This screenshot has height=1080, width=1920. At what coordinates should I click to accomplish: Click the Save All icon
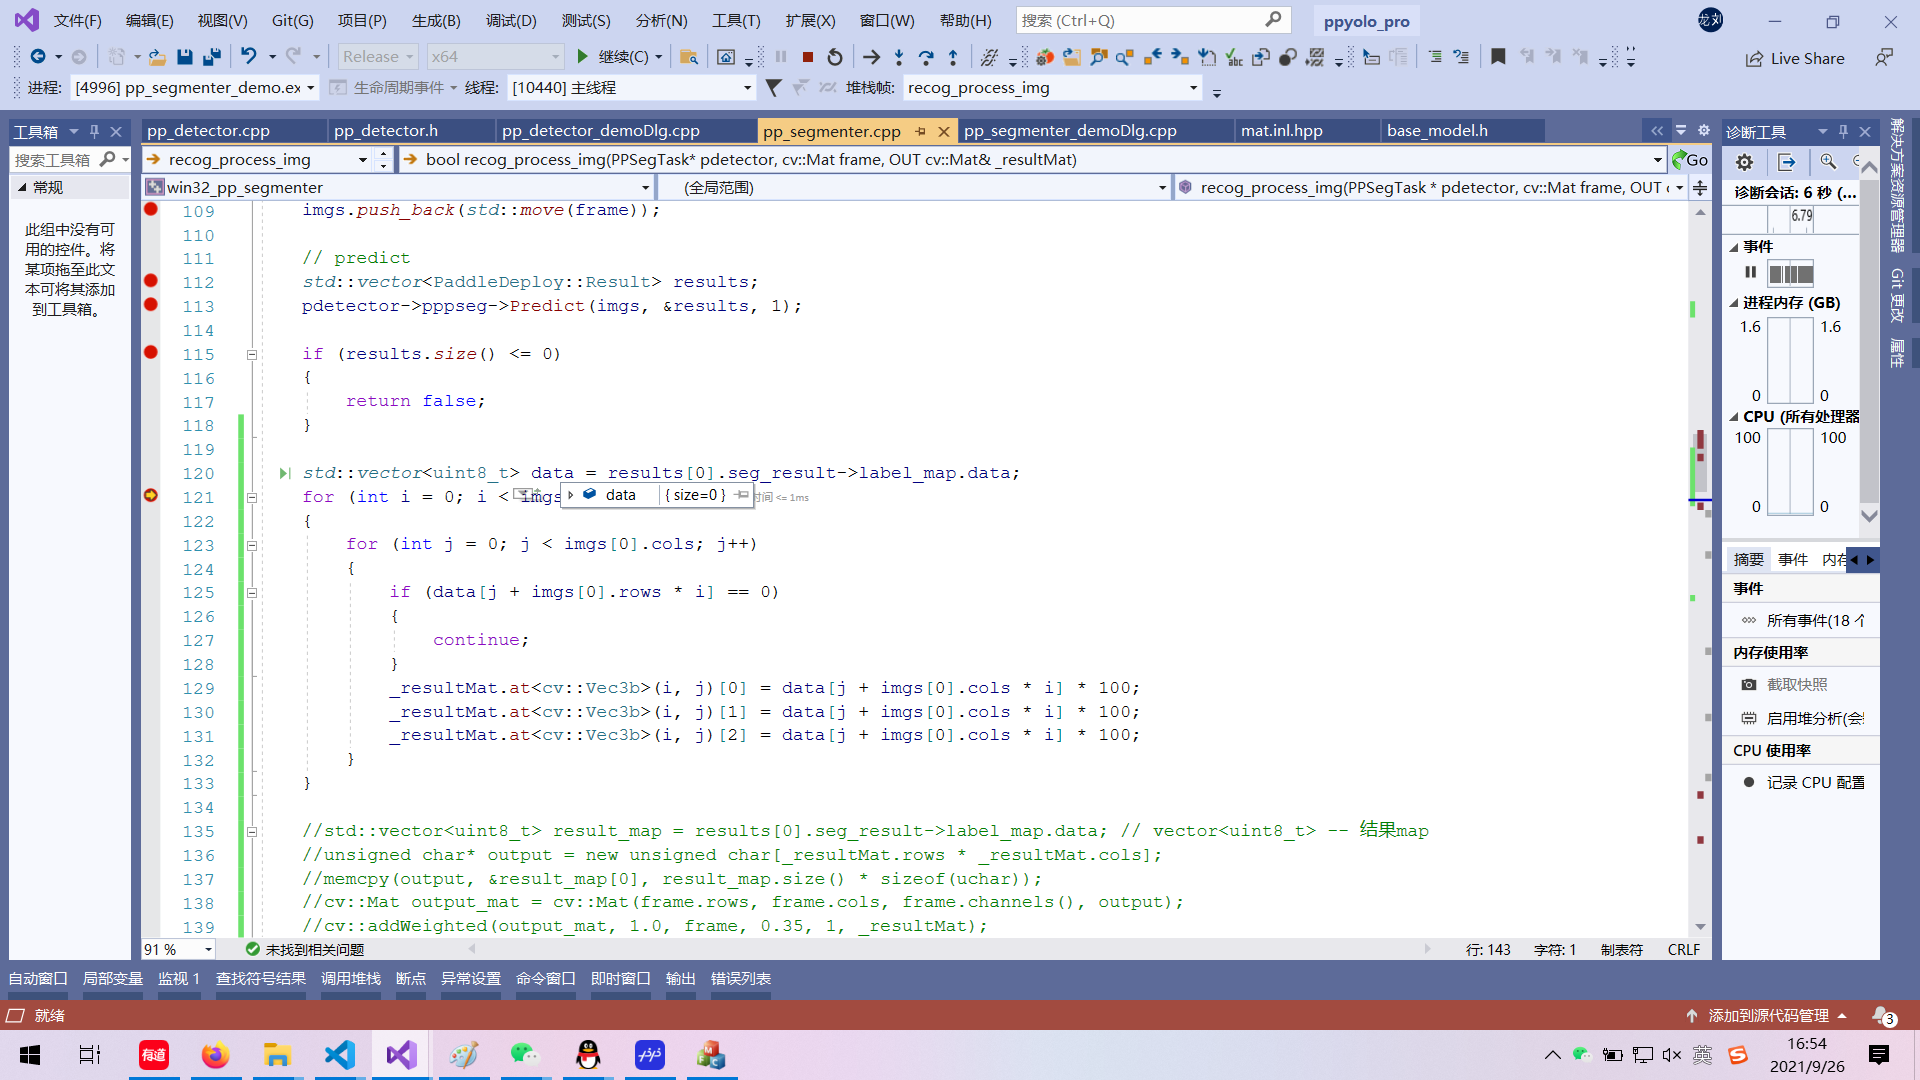click(212, 57)
